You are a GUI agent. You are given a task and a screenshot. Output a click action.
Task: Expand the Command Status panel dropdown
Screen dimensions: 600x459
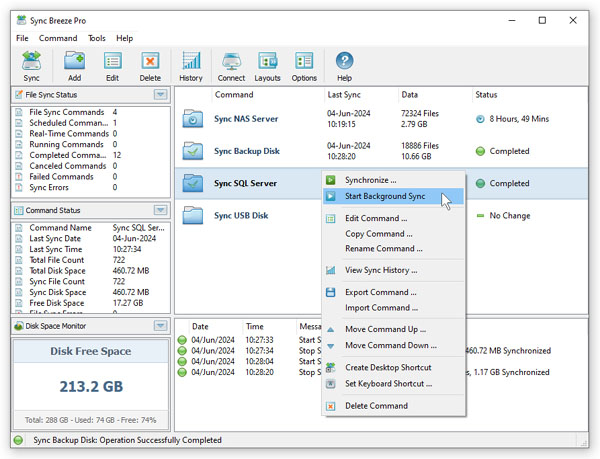(x=161, y=210)
